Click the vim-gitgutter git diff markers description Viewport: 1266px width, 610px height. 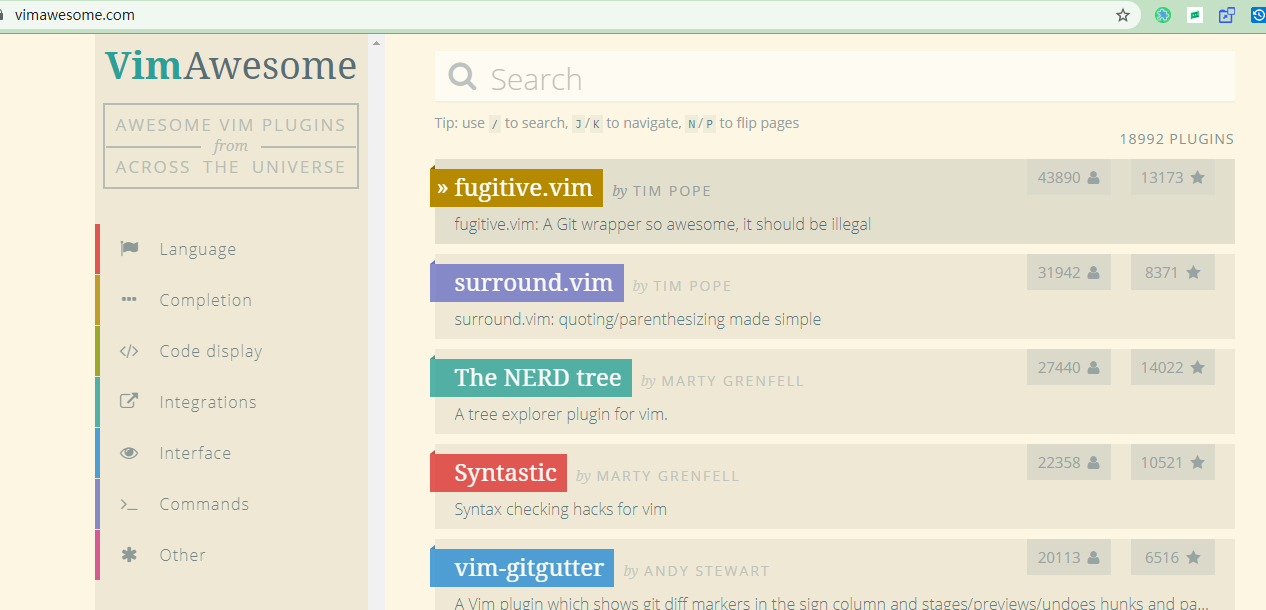[831, 603]
